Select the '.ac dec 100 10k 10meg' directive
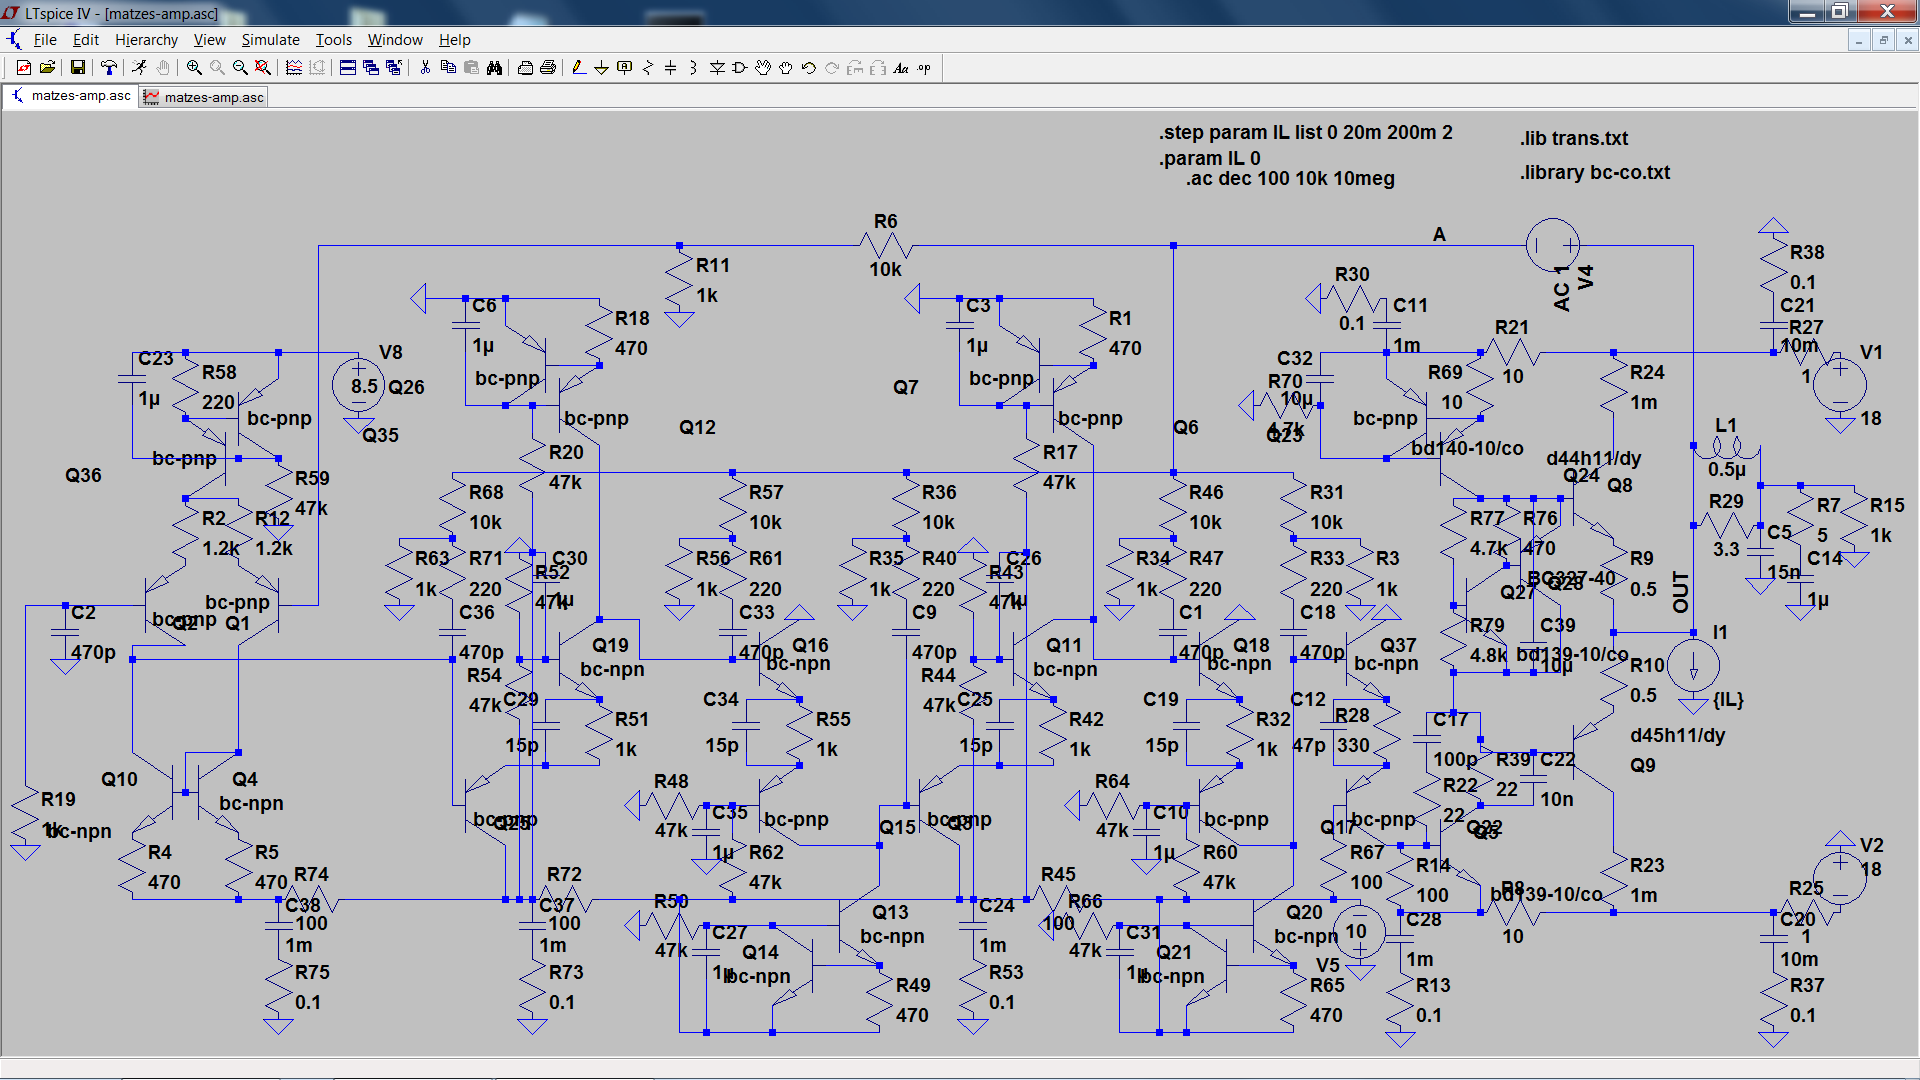This screenshot has height=1080, width=1920. (x=1290, y=179)
